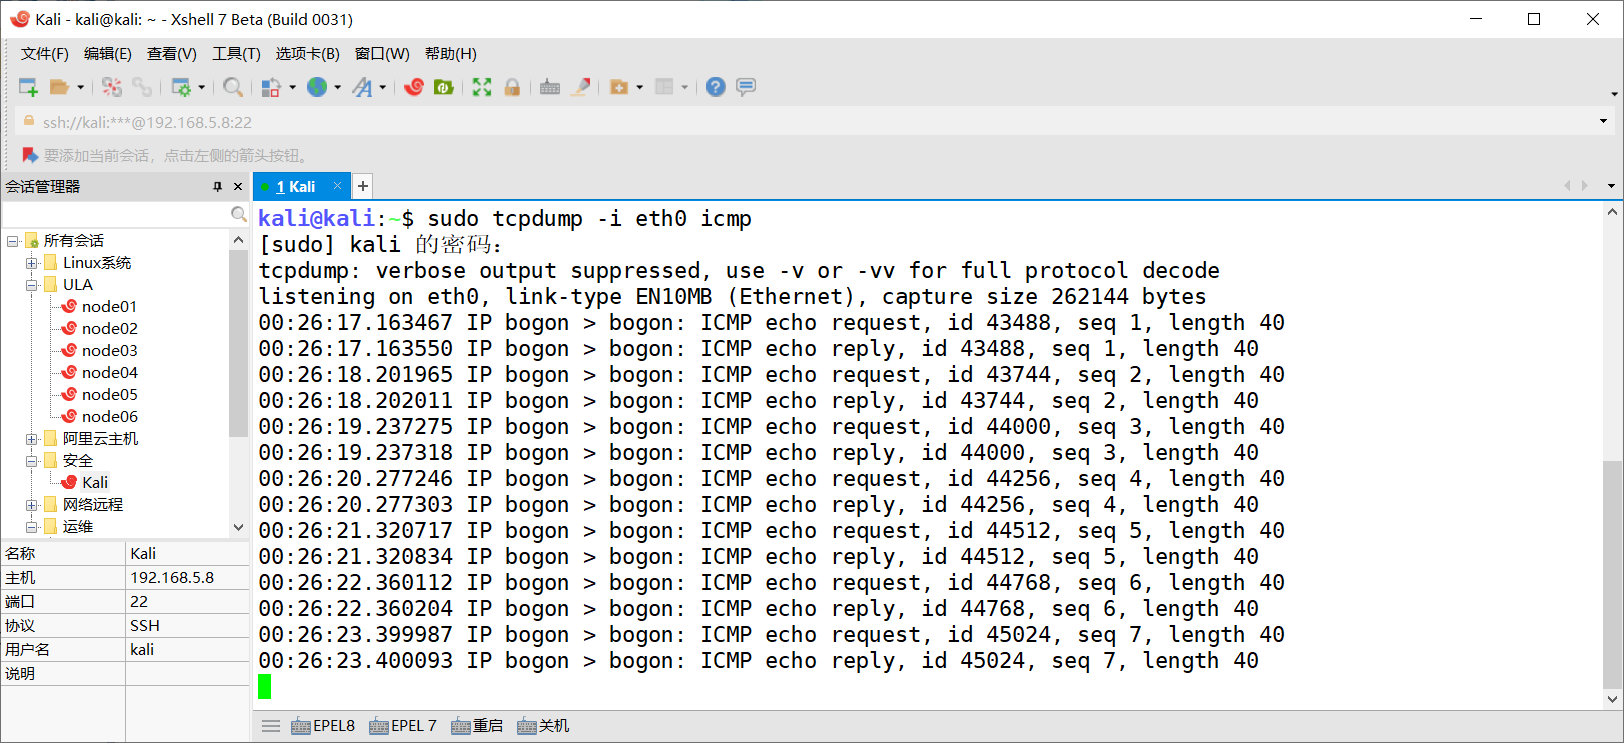Click the tab list dropdown arrow
The width and height of the screenshot is (1624, 743).
tap(1611, 186)
